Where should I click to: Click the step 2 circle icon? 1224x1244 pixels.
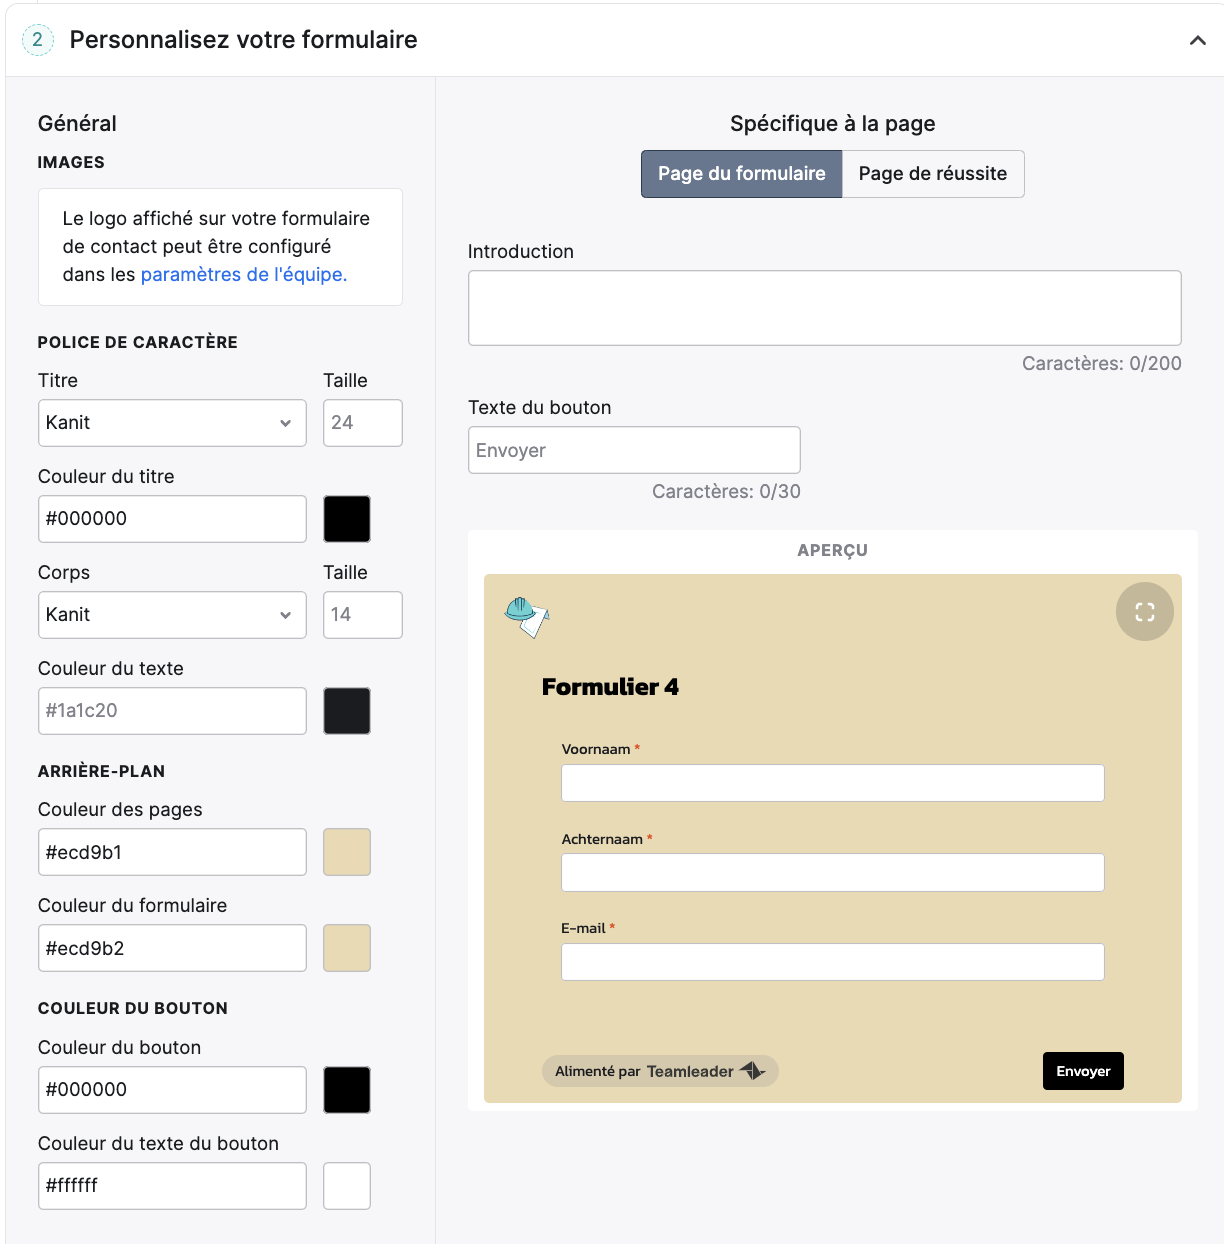tap(37, 40)
